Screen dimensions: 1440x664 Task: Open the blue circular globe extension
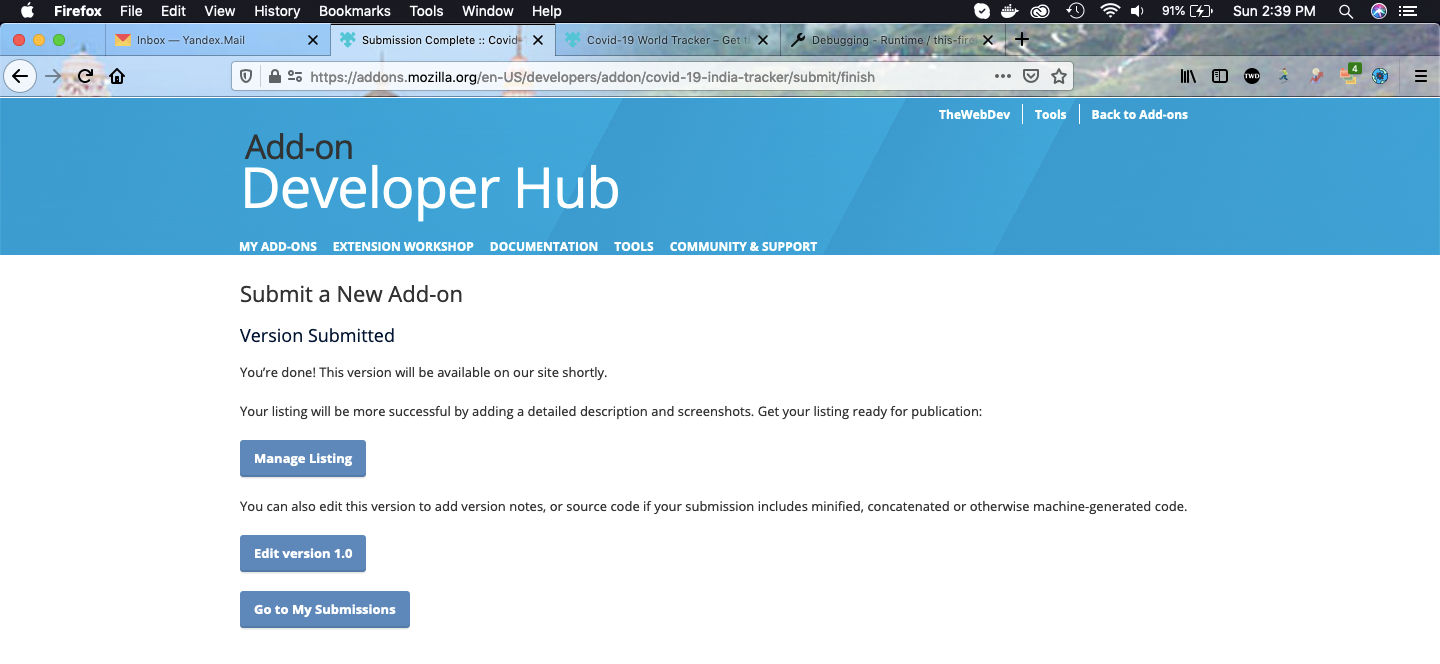pos(1381,76)
